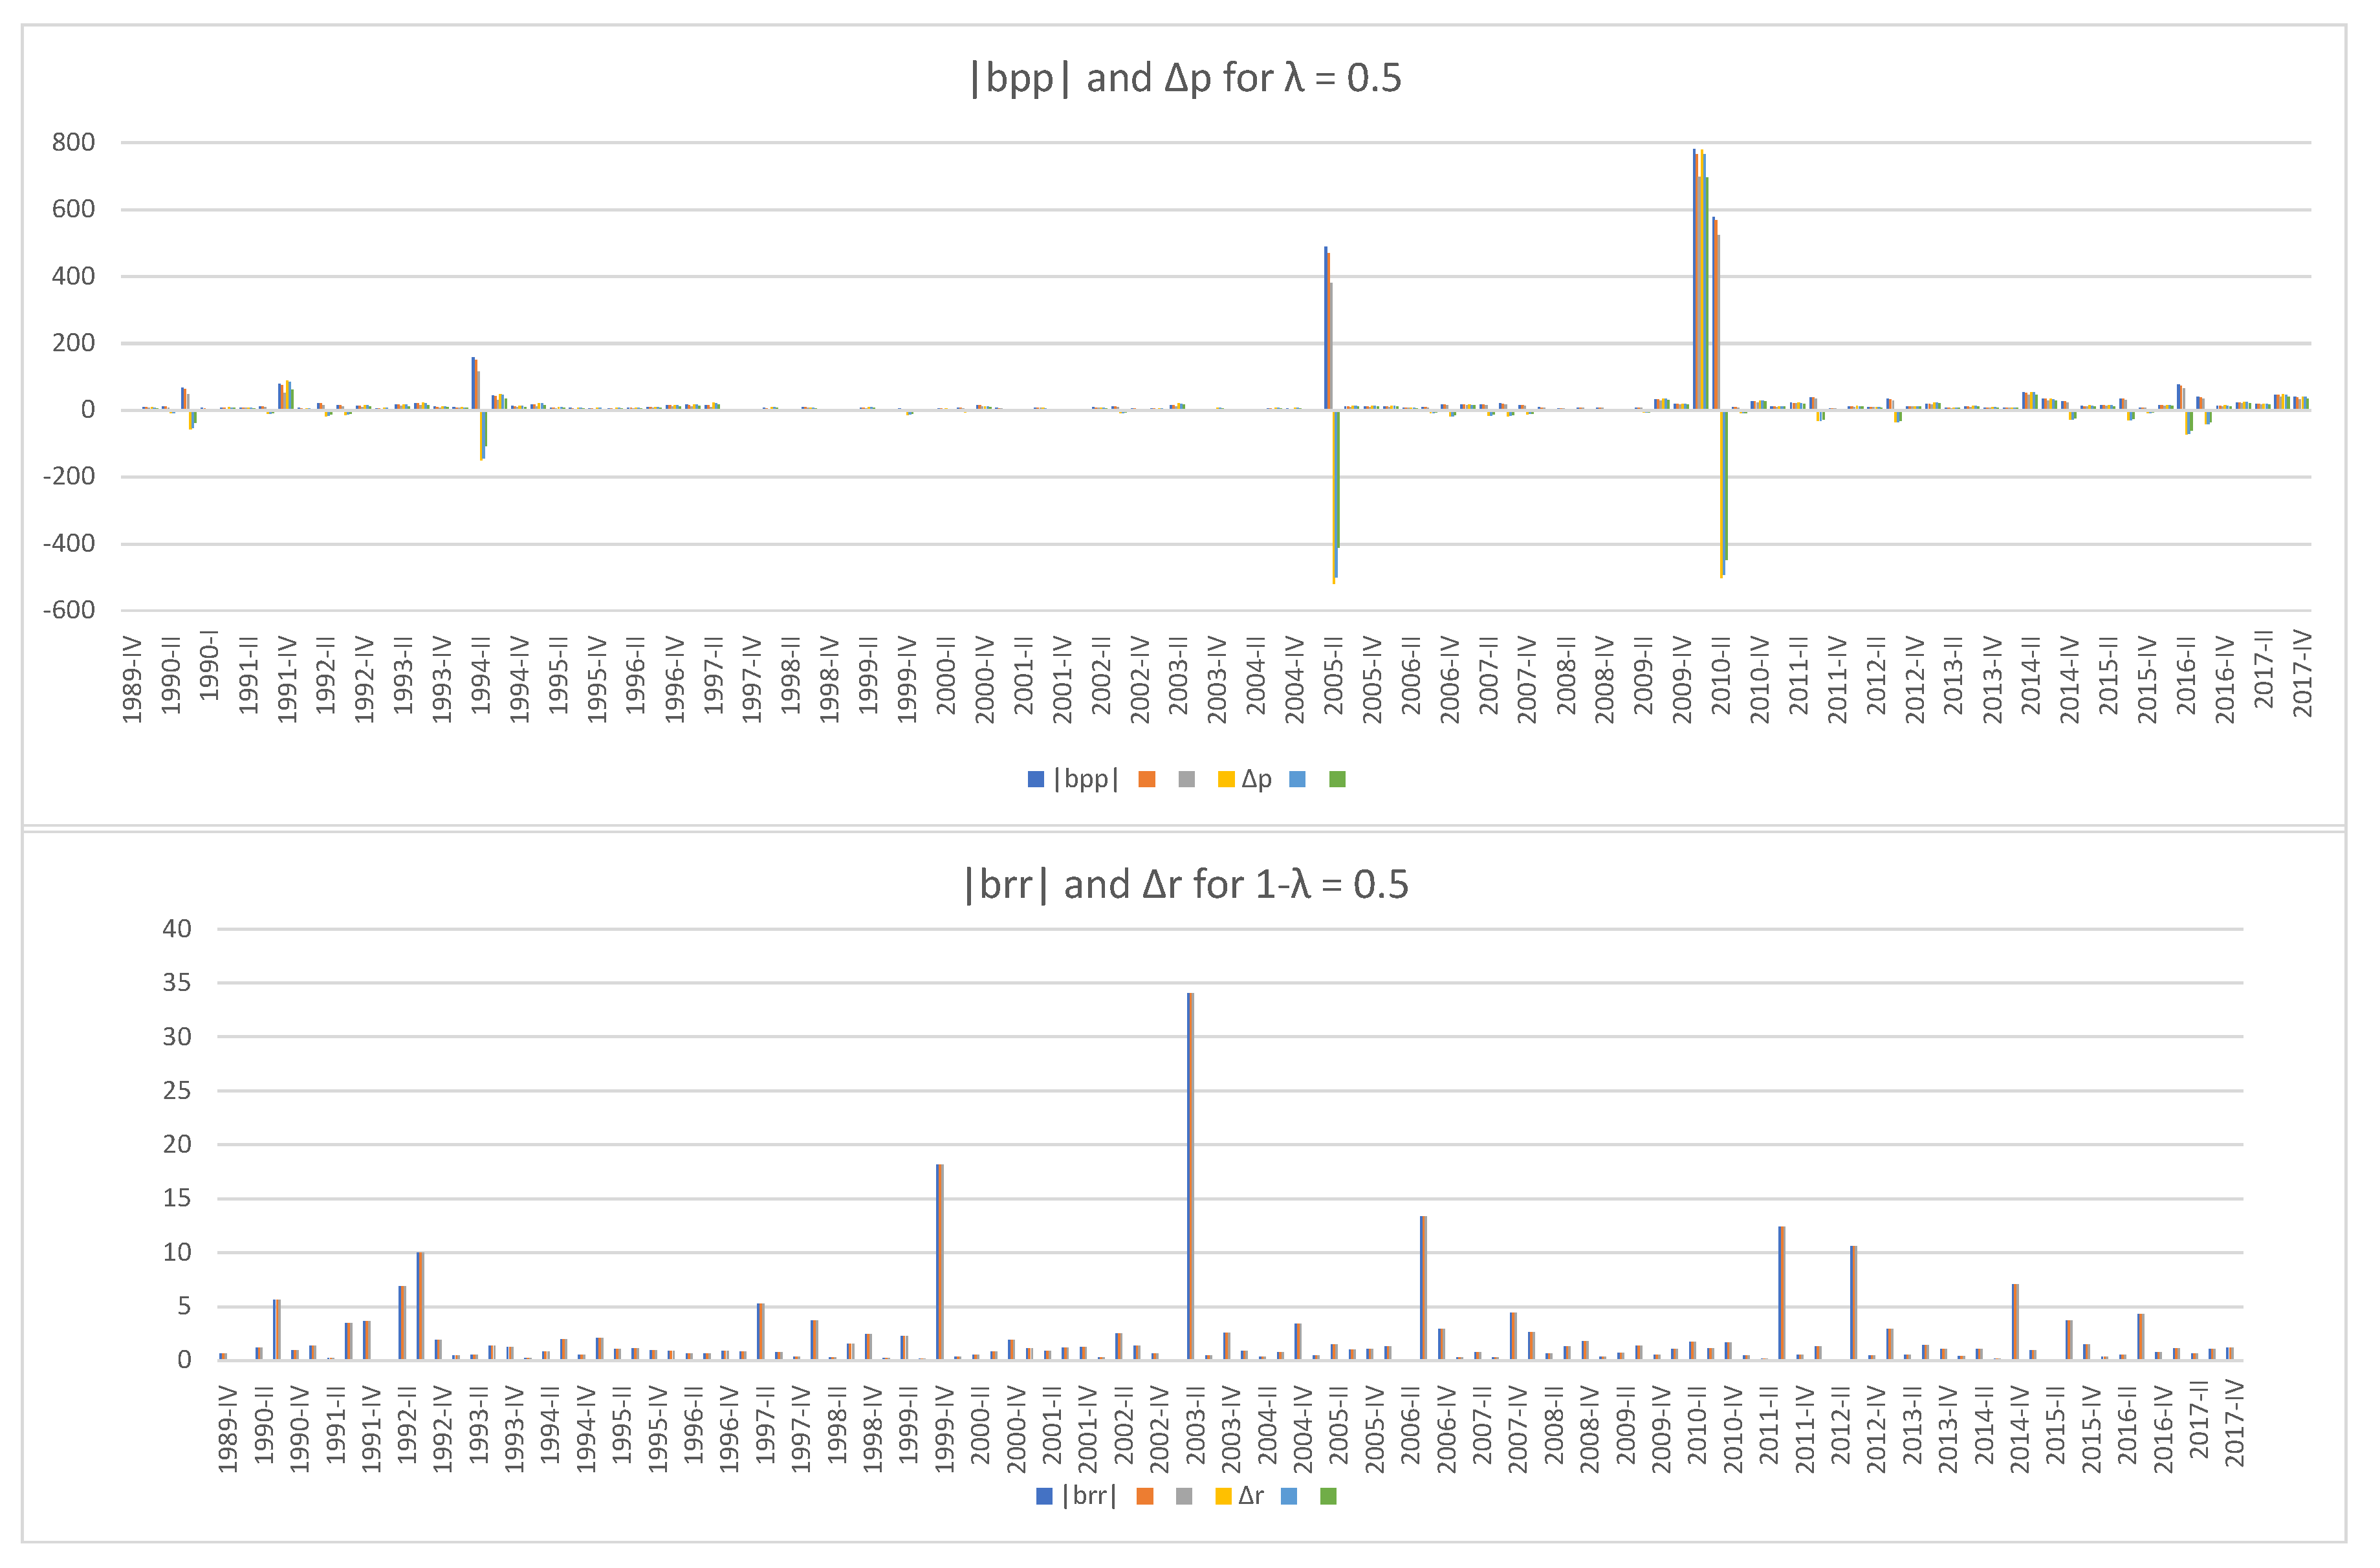The width and height of the screenshot is (2380, 1568).
Task: Click orange legend swatch in top chart
Action: point(1147,780)
